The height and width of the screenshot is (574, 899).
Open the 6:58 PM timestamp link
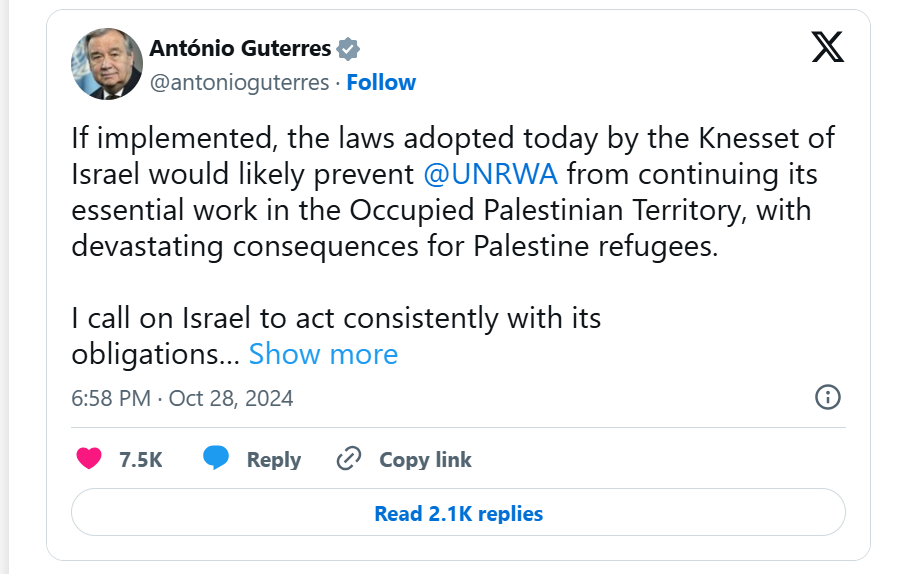click(x=110, y=398)
